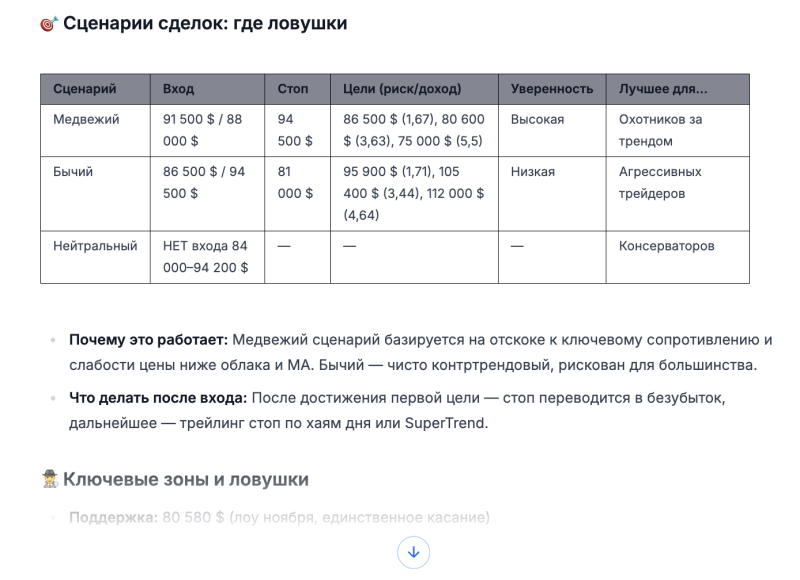Viewport: 800px width, 580px height.
Task: Select the Бычий scenario row cell
Action: pyautogui.click(x=73, y=172)
